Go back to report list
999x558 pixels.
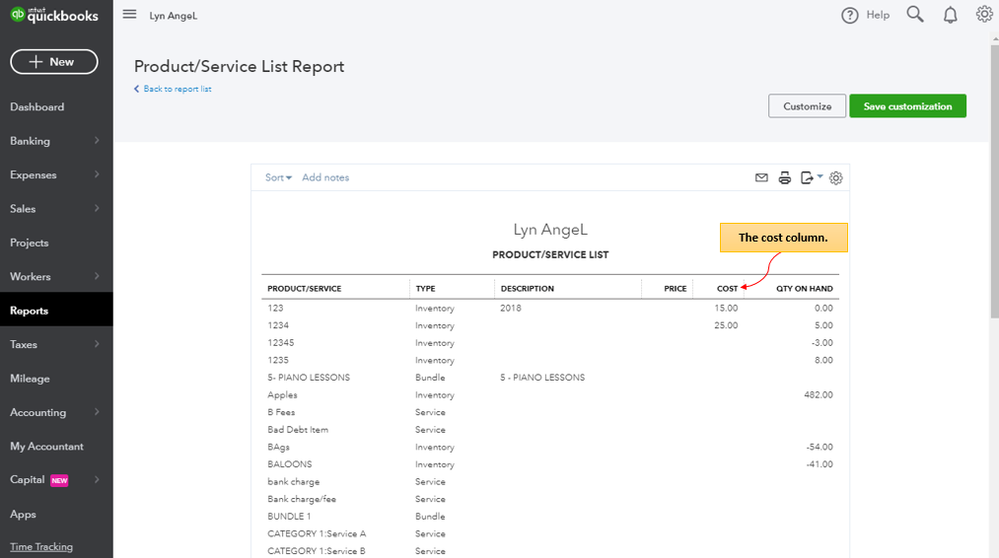pos(173,89)
